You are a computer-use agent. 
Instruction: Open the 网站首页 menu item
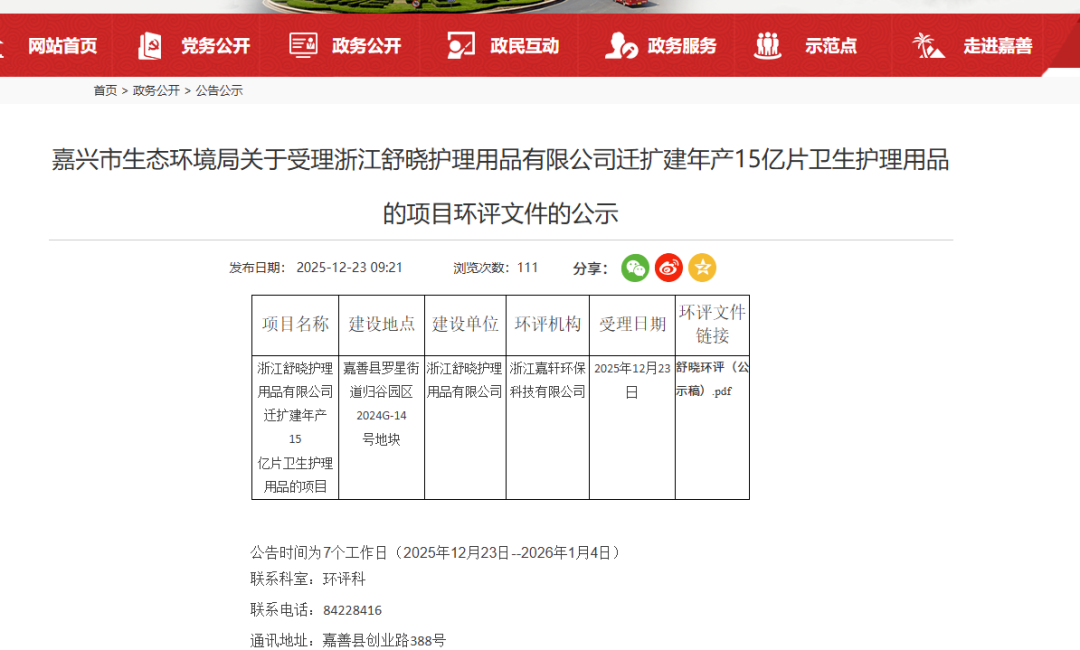tap(62, 46)
